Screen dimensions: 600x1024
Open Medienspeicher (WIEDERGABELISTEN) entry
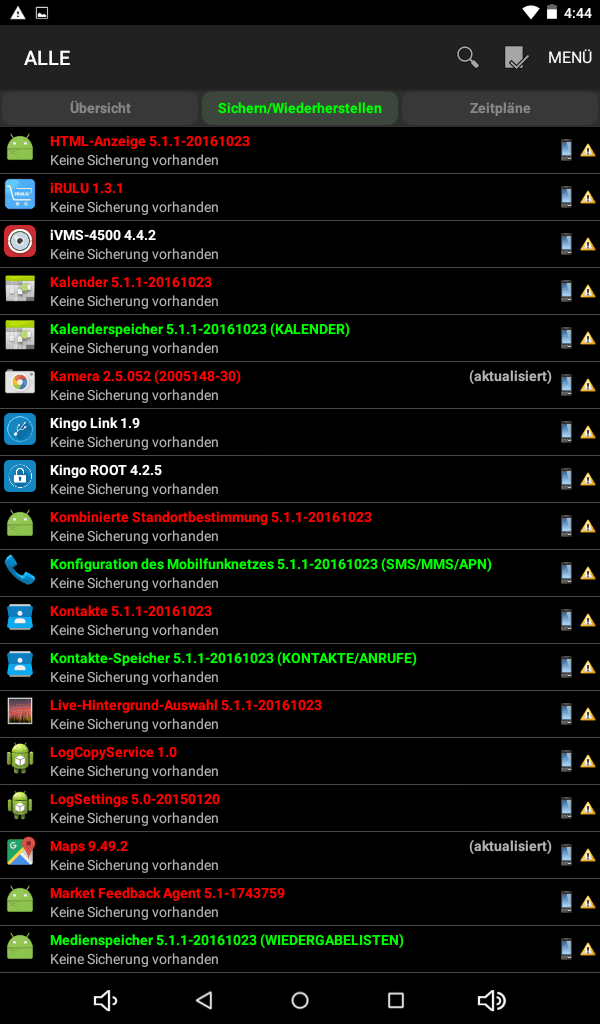click(300, 950)
